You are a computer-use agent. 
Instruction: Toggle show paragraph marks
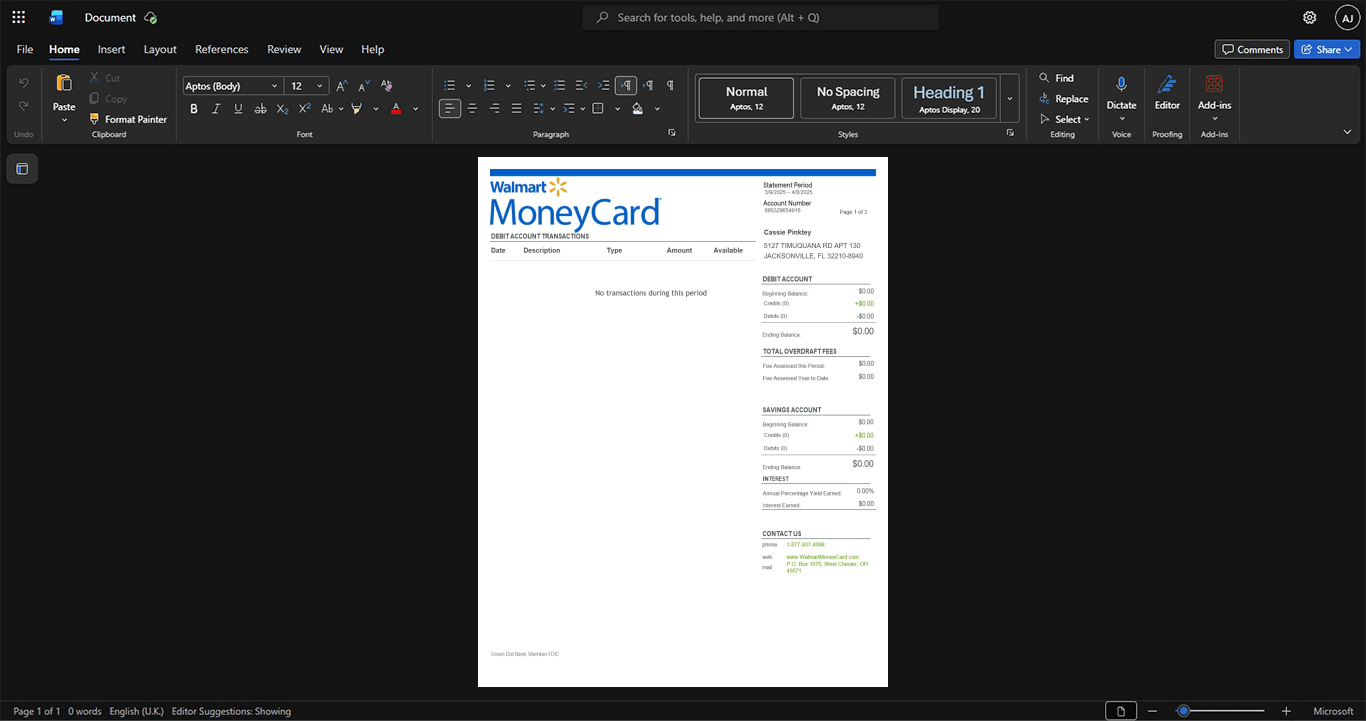pyautogui.click(x=670, y=86)
